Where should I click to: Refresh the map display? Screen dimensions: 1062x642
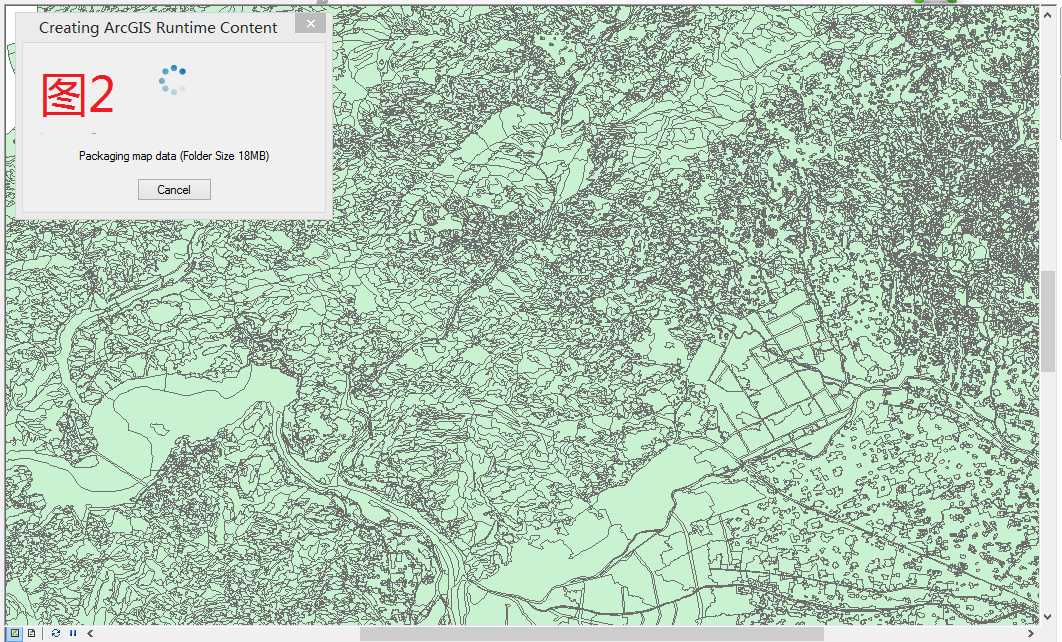pos(56,633)
